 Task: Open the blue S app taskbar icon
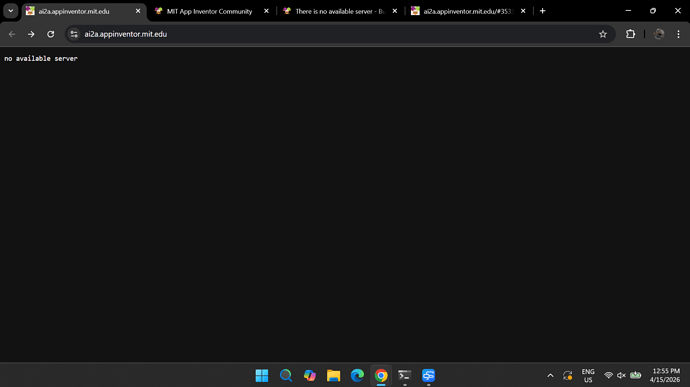point(429,376)
